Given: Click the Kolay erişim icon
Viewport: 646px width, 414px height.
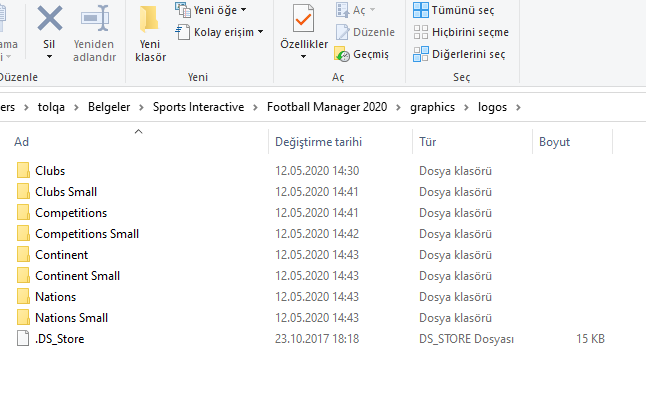Looking at the screenshot, I should 183,32.
